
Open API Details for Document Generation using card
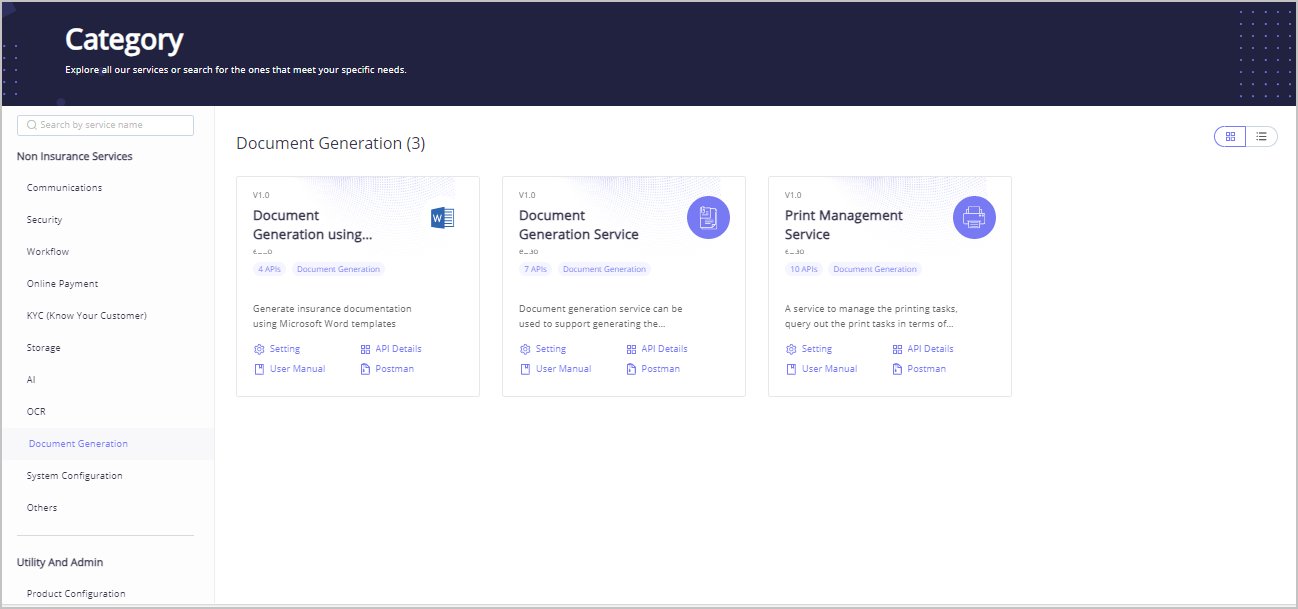(x=398, y=349)
